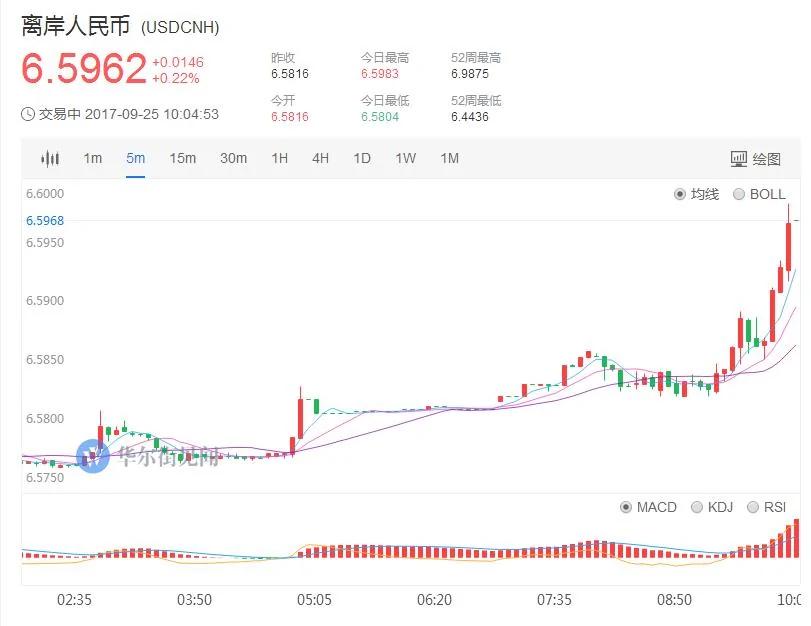This screenshot has height=626, width=811.
Task: Click the candlestick chart type icon
Action: pyautogui.click(x=50, y=158)
